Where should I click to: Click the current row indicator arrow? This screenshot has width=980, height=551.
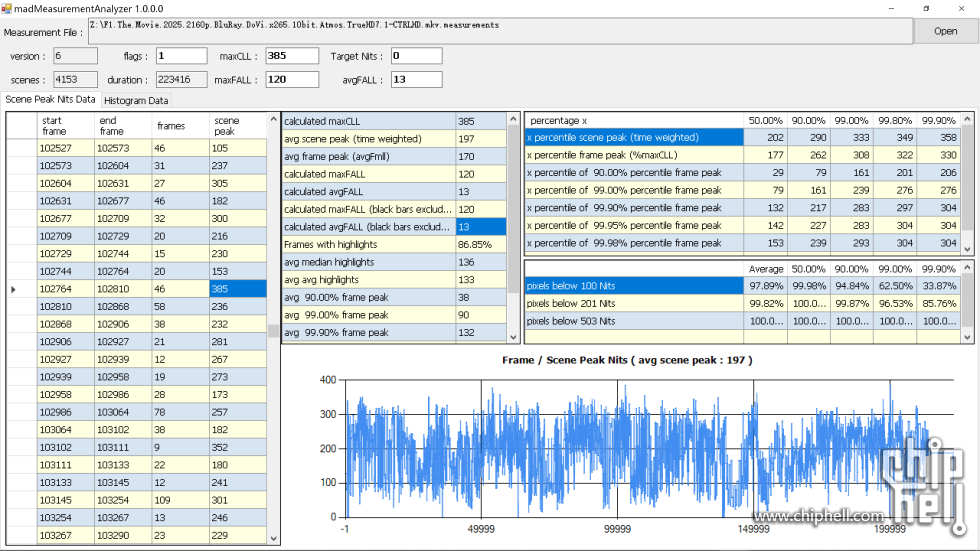click(x=13, y=289)
